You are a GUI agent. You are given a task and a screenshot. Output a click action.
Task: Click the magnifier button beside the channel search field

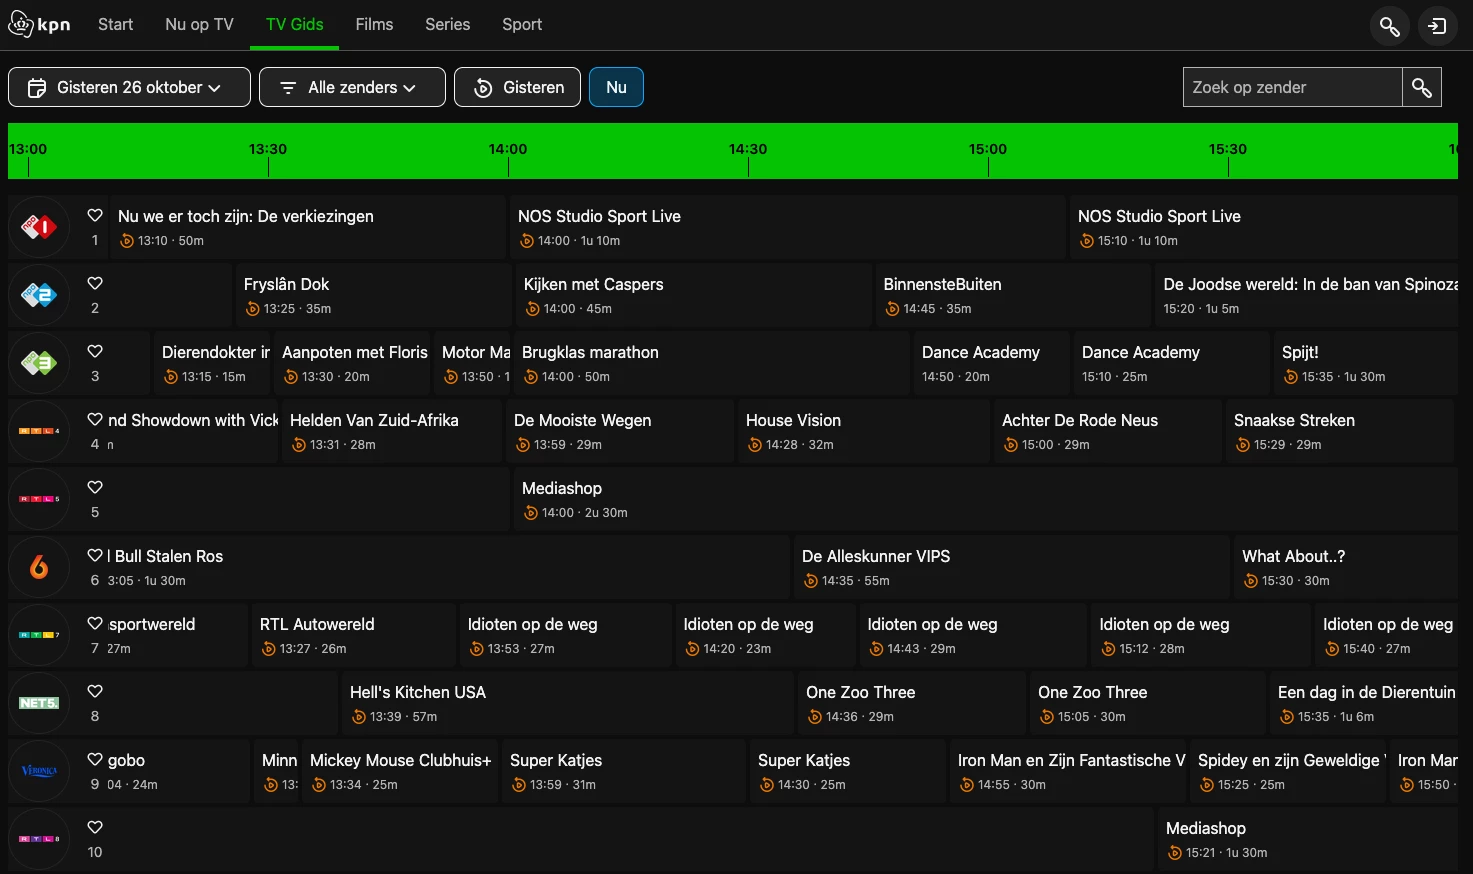click(1421, 88)
